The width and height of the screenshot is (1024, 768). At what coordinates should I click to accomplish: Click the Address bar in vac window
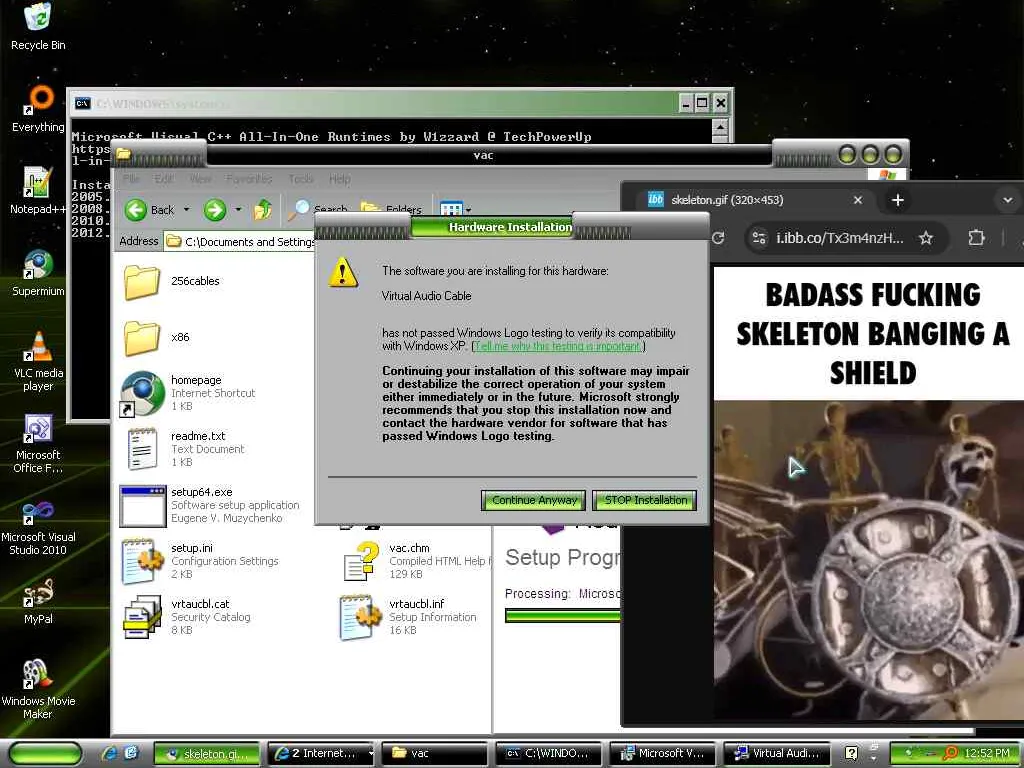click(239, 242)
